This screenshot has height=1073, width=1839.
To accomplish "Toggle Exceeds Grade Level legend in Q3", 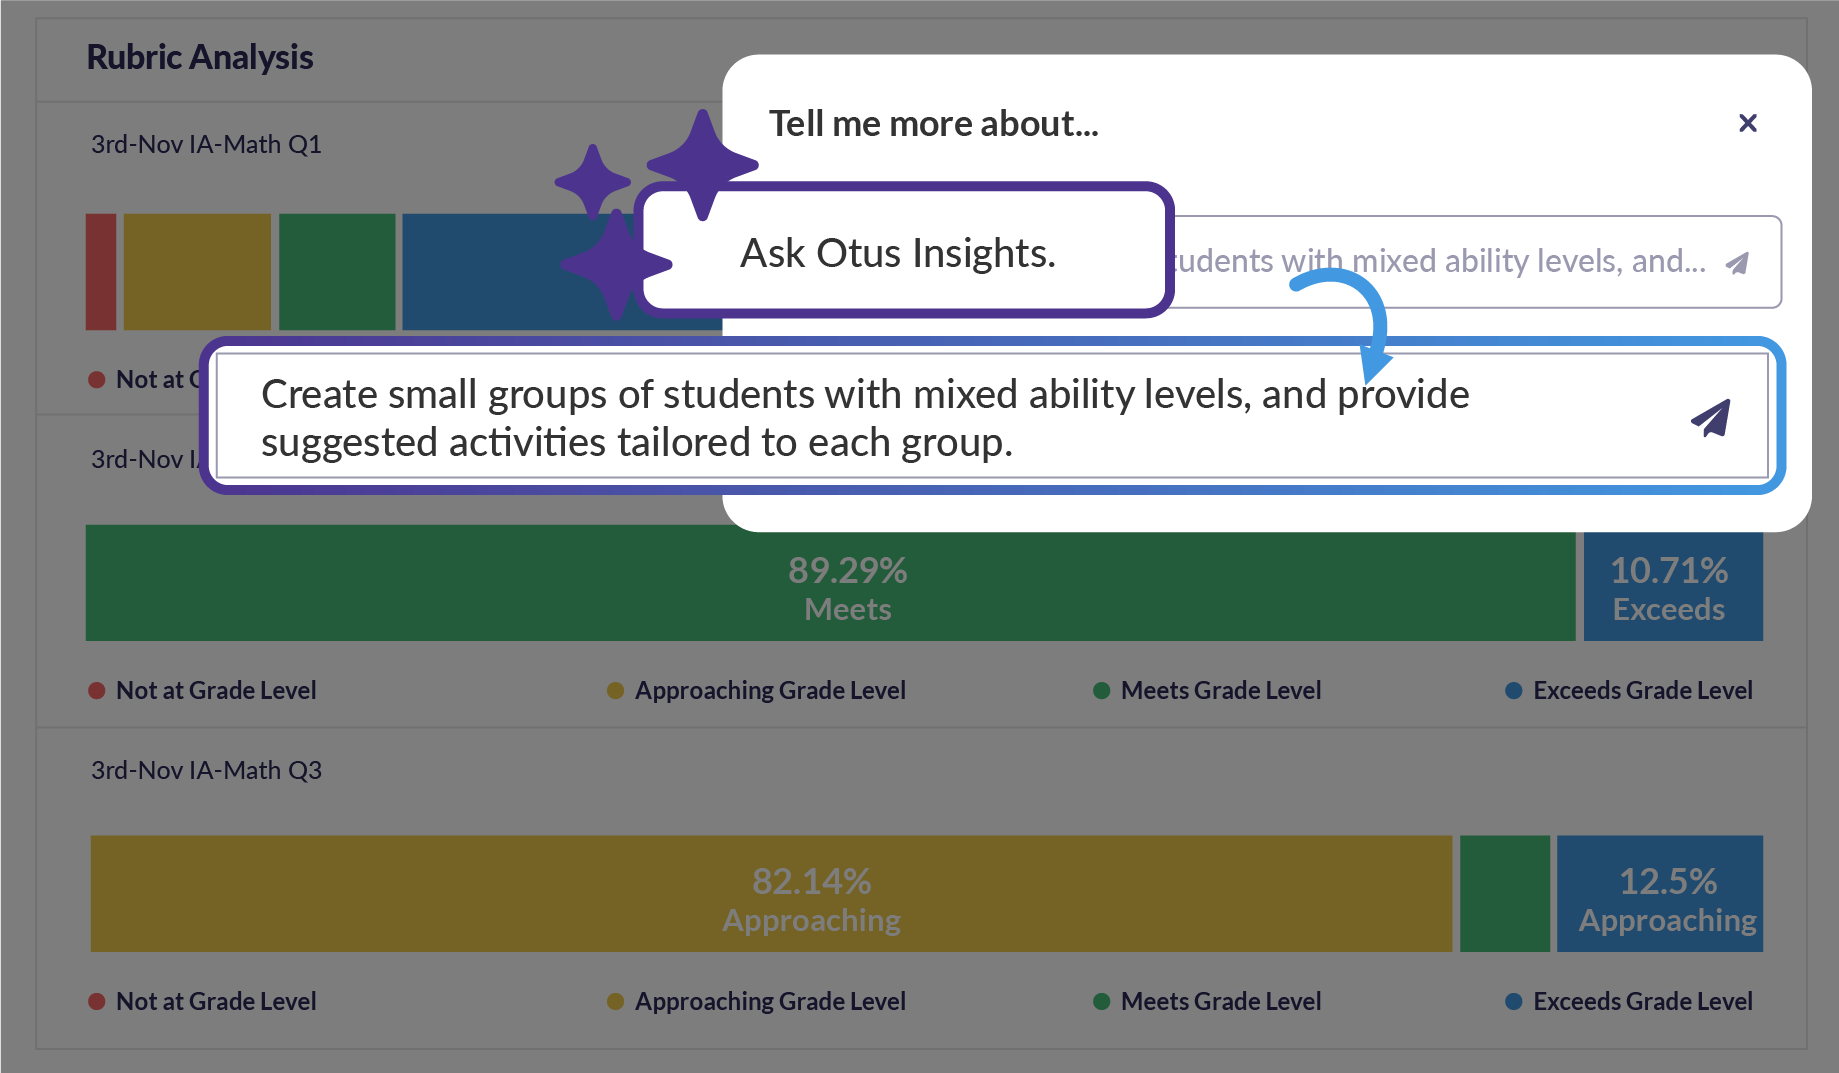I will pos(1641,1001).
